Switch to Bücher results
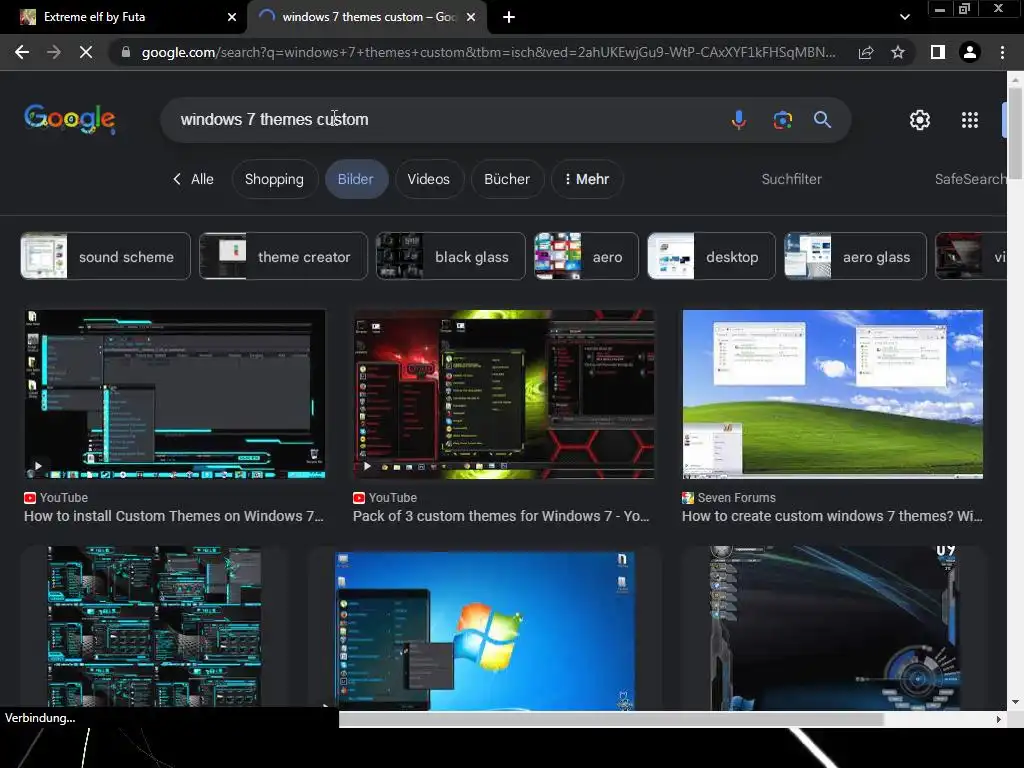The height and width of the screenshot is (768, 1024). pyautogui.click(x=507, y=179)
